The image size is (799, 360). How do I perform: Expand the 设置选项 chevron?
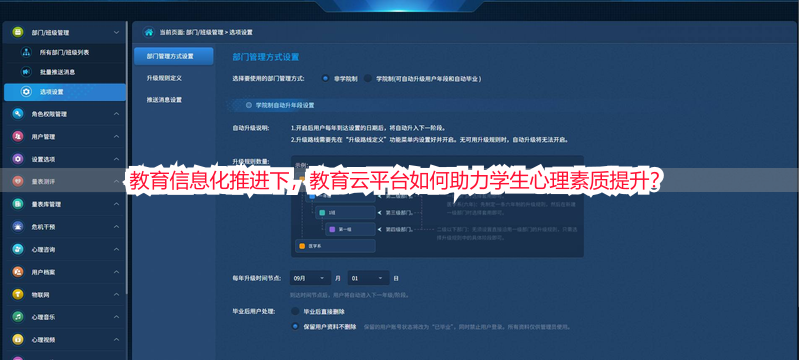click(116, 159)
